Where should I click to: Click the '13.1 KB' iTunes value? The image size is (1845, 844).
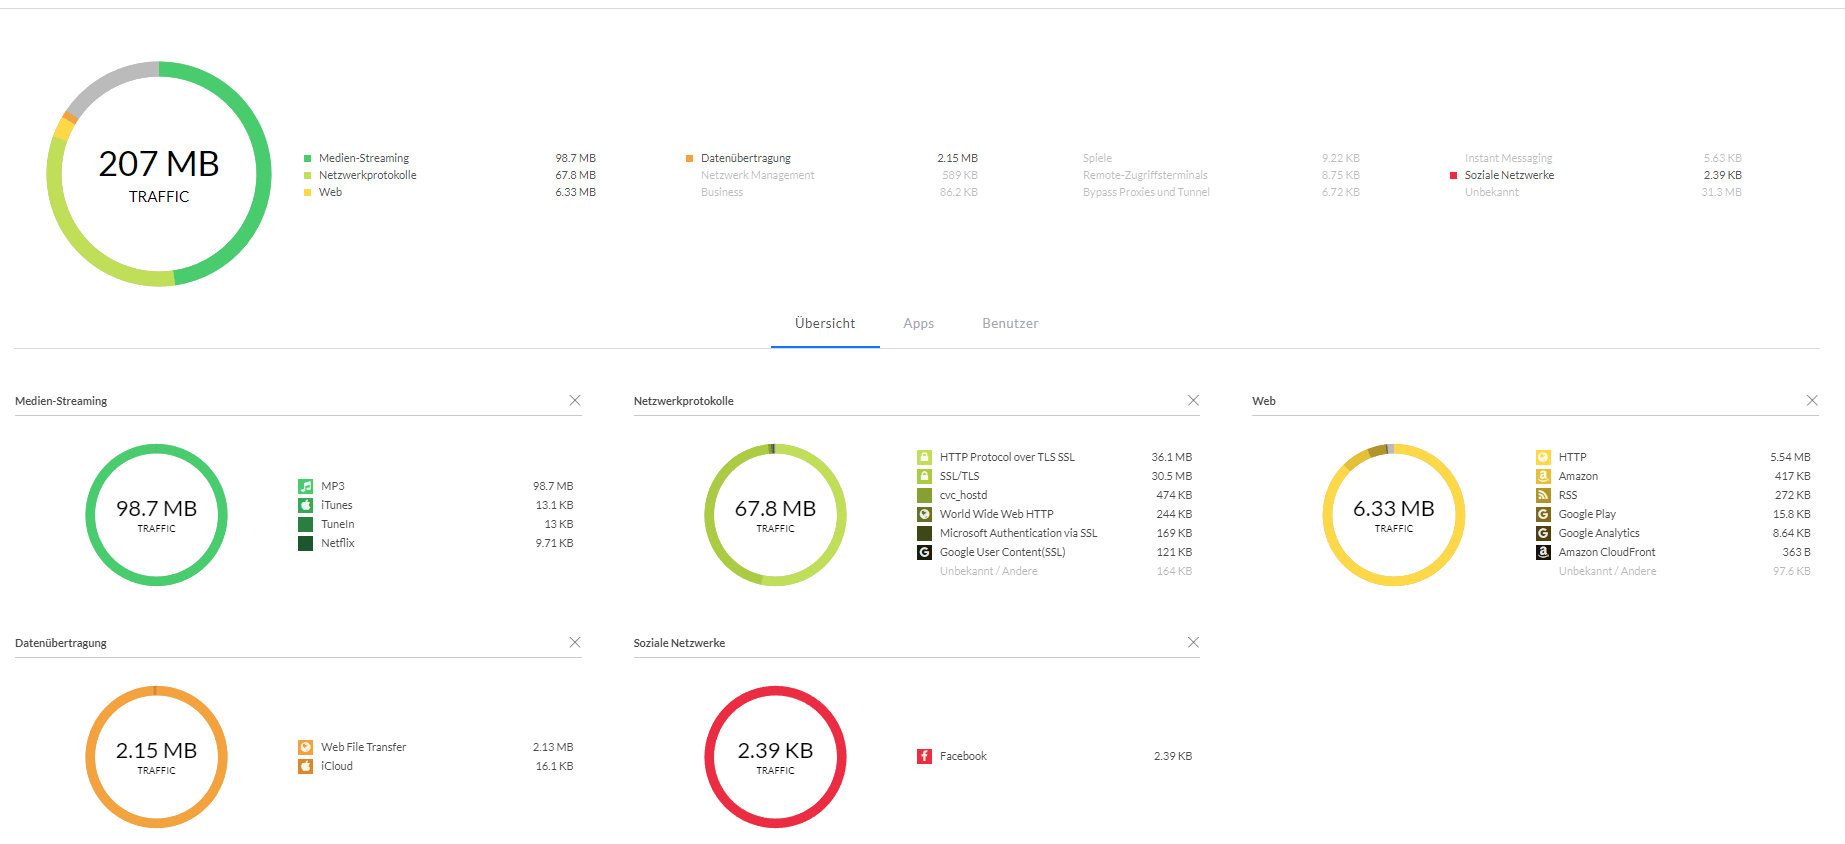click(554, 505)
